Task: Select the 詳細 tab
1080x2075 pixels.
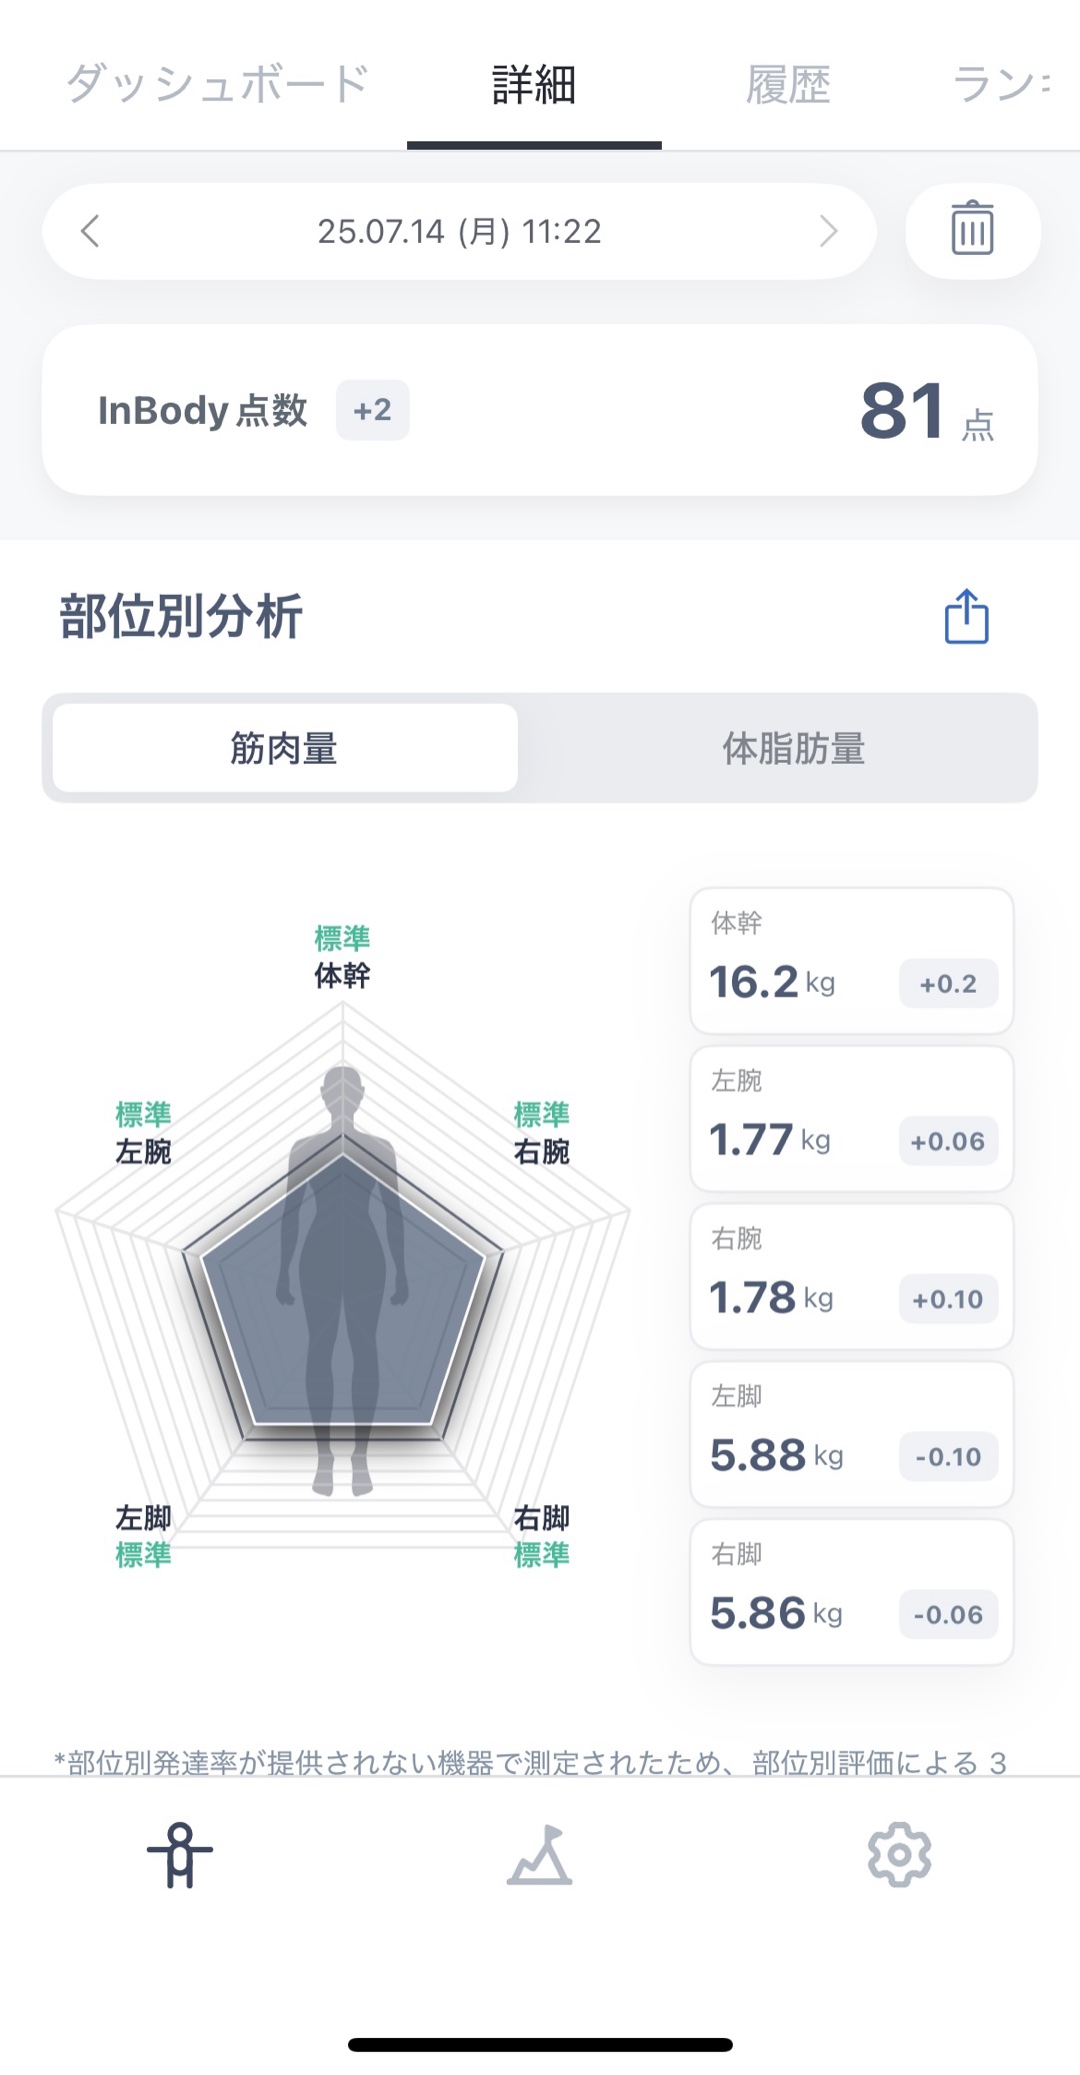Action: pyautogui.click(x=534, y=84)
